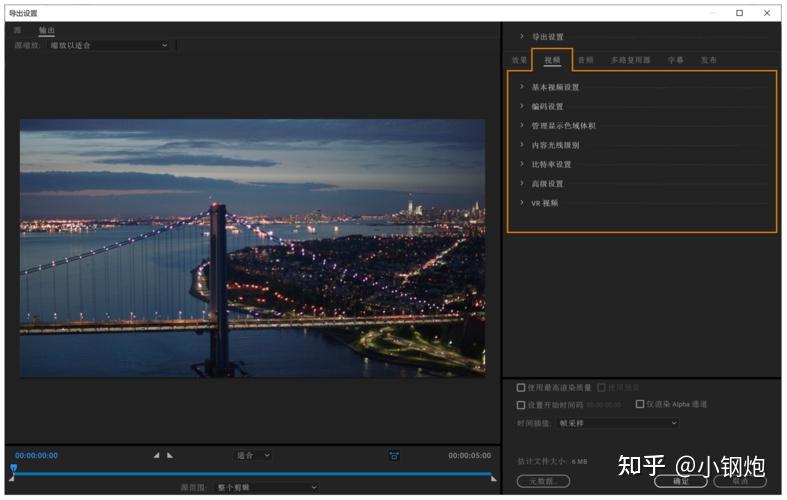Click the bridge video preview image

point(252,248)
